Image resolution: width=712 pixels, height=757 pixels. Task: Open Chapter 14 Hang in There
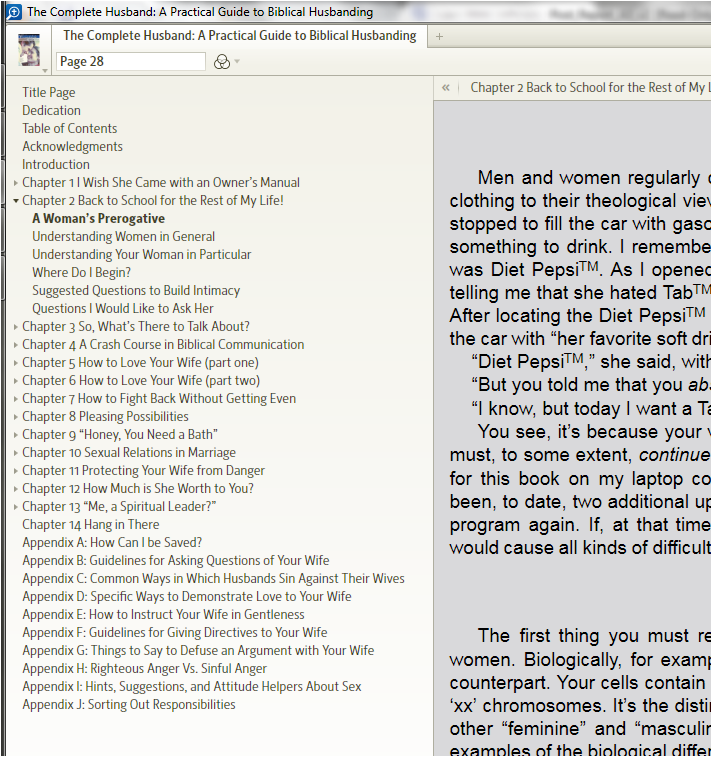coord(91,525)
